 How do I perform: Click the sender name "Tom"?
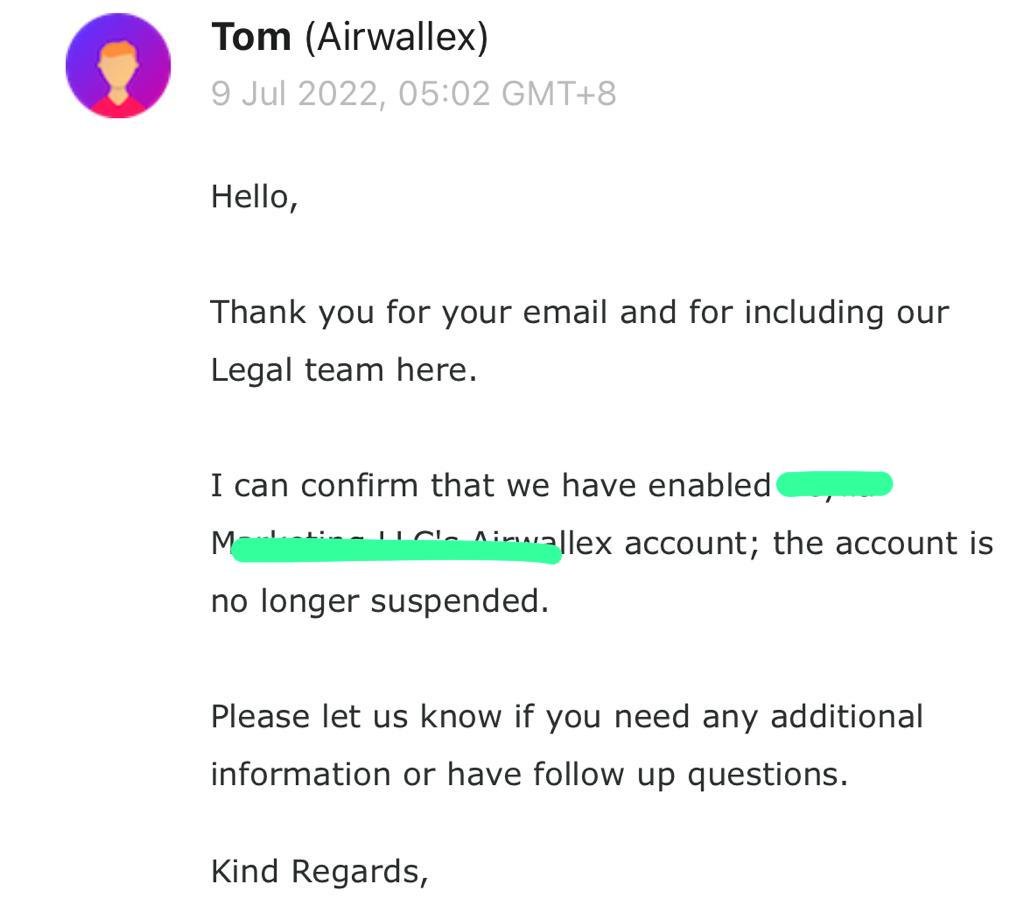[251, 39]
